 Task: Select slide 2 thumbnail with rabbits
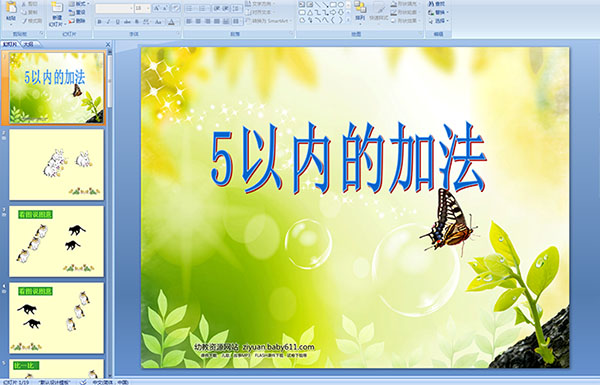click(56, 165)
